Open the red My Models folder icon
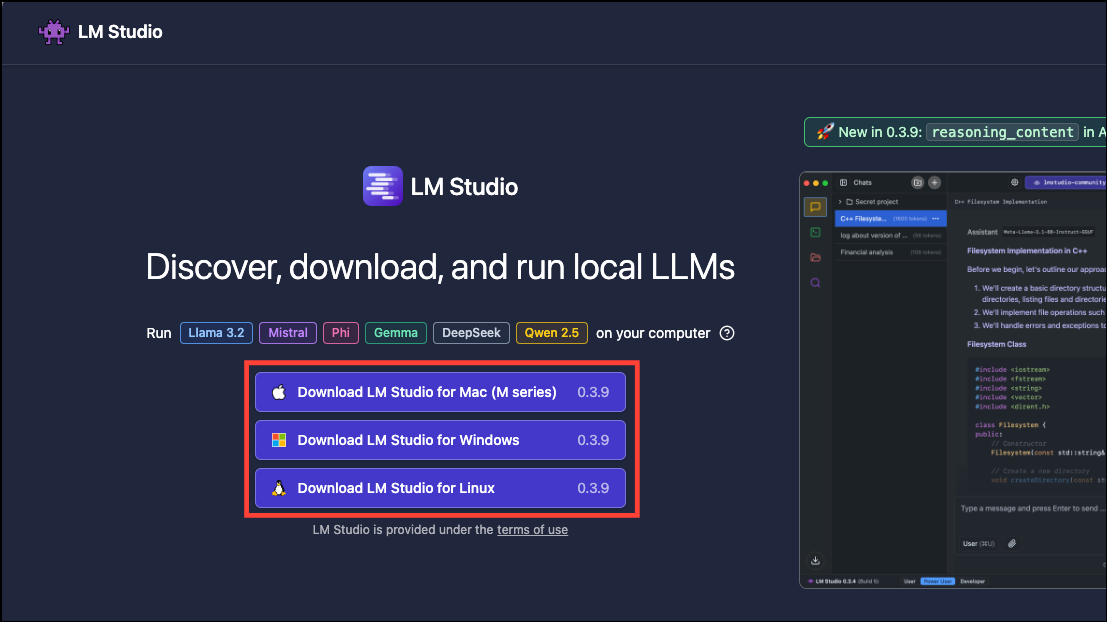The width and height of the screenshot is (1107, 622). (x=815, y=258)
